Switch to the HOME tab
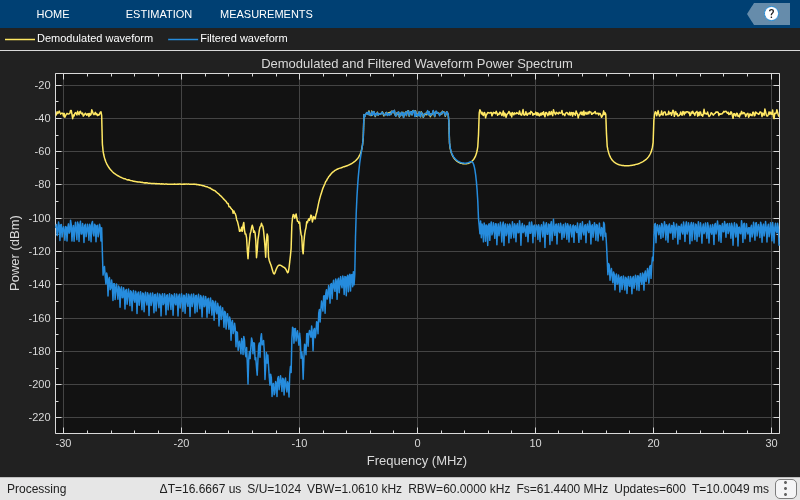Viewport: 800px width, 500px height. pos(53,14)
